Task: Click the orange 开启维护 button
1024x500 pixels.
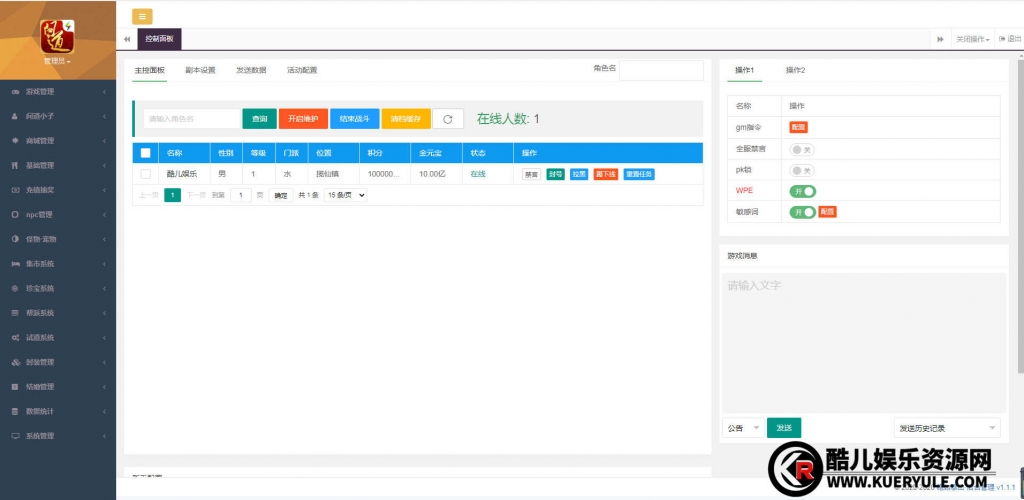Action: coord(303,119)
